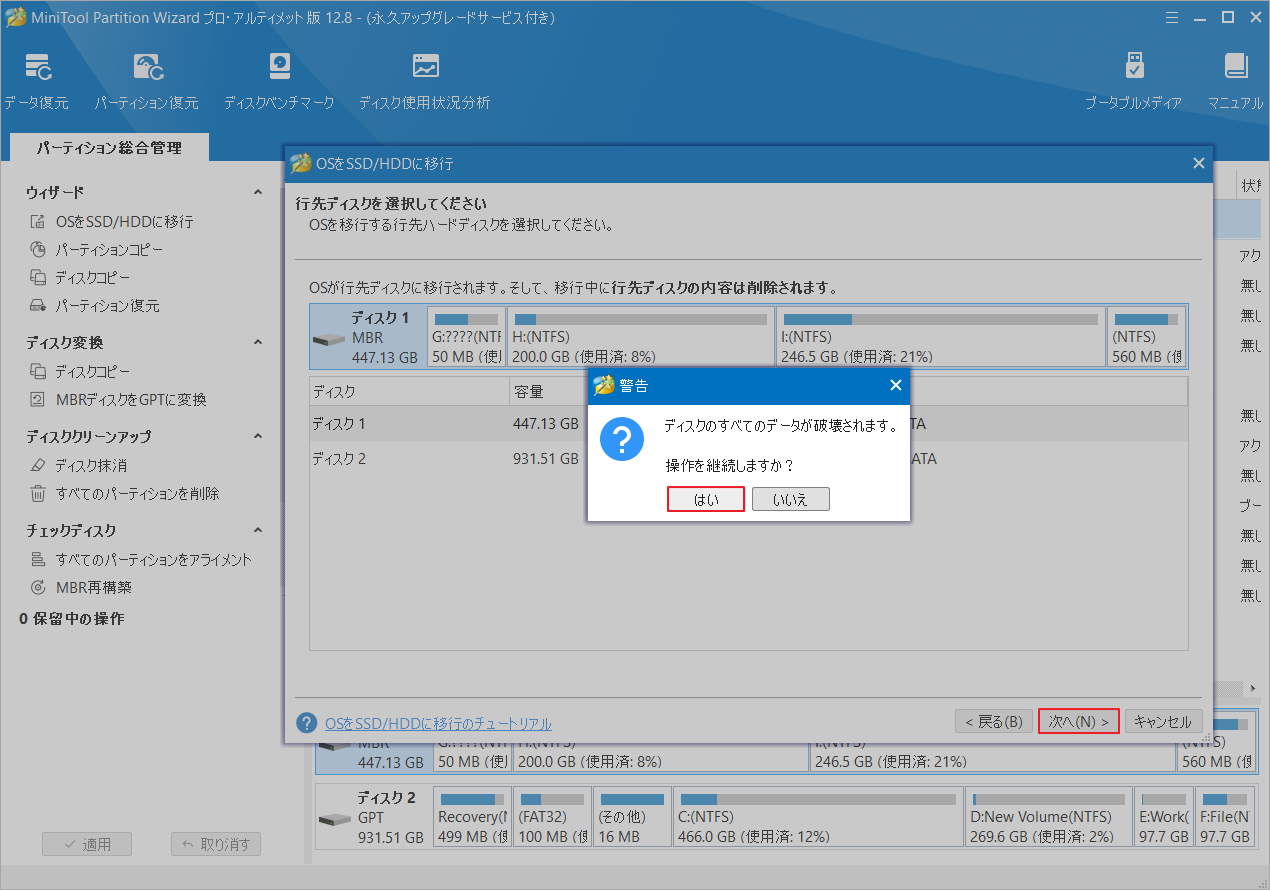Confirm the warning with はい
The width and height of the screenshot is (1270, 890).
pyautogui.click(x=706, y=500)
